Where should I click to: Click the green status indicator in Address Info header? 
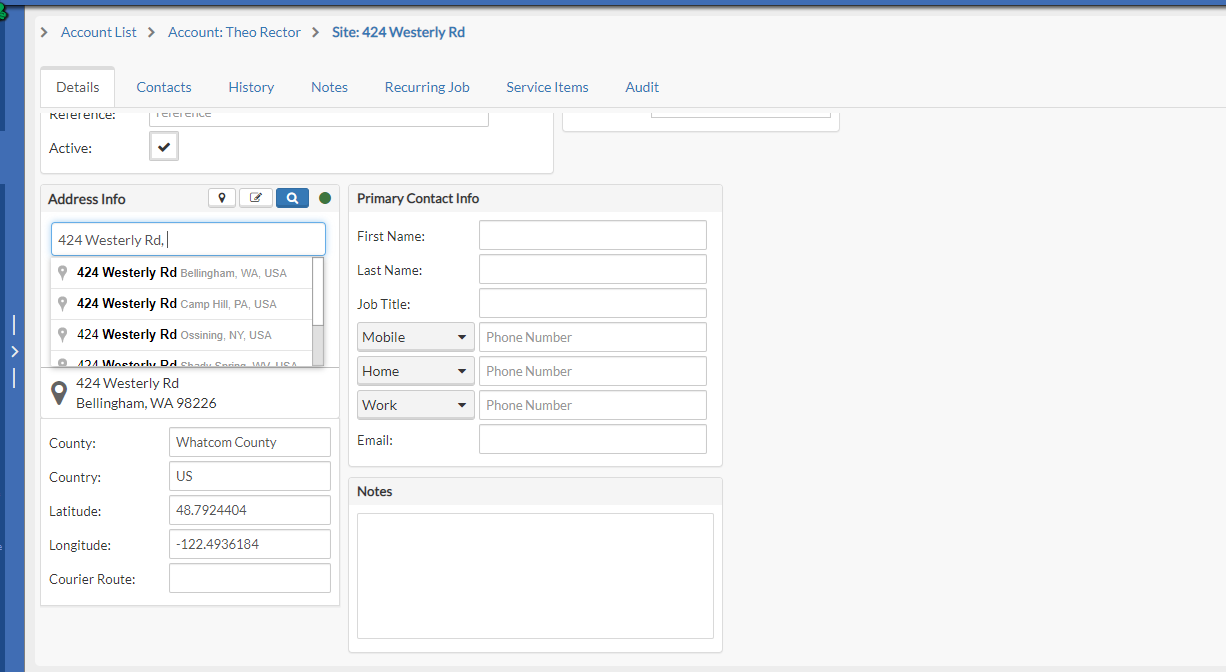pos(324,198)
